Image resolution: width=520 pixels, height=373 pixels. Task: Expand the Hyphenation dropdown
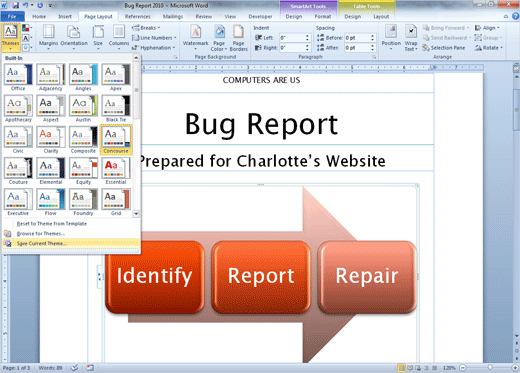pyautogui.click(x=154, y=48)
